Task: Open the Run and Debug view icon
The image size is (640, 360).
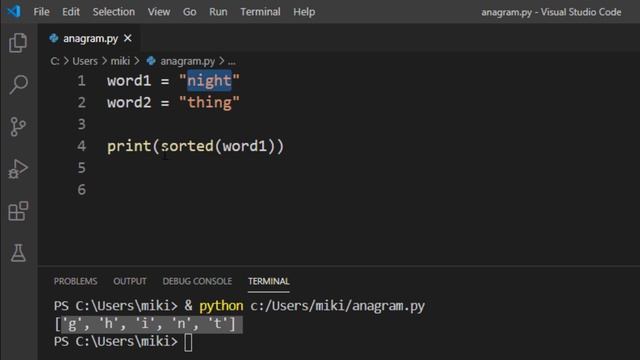Action: click(18, 169)
